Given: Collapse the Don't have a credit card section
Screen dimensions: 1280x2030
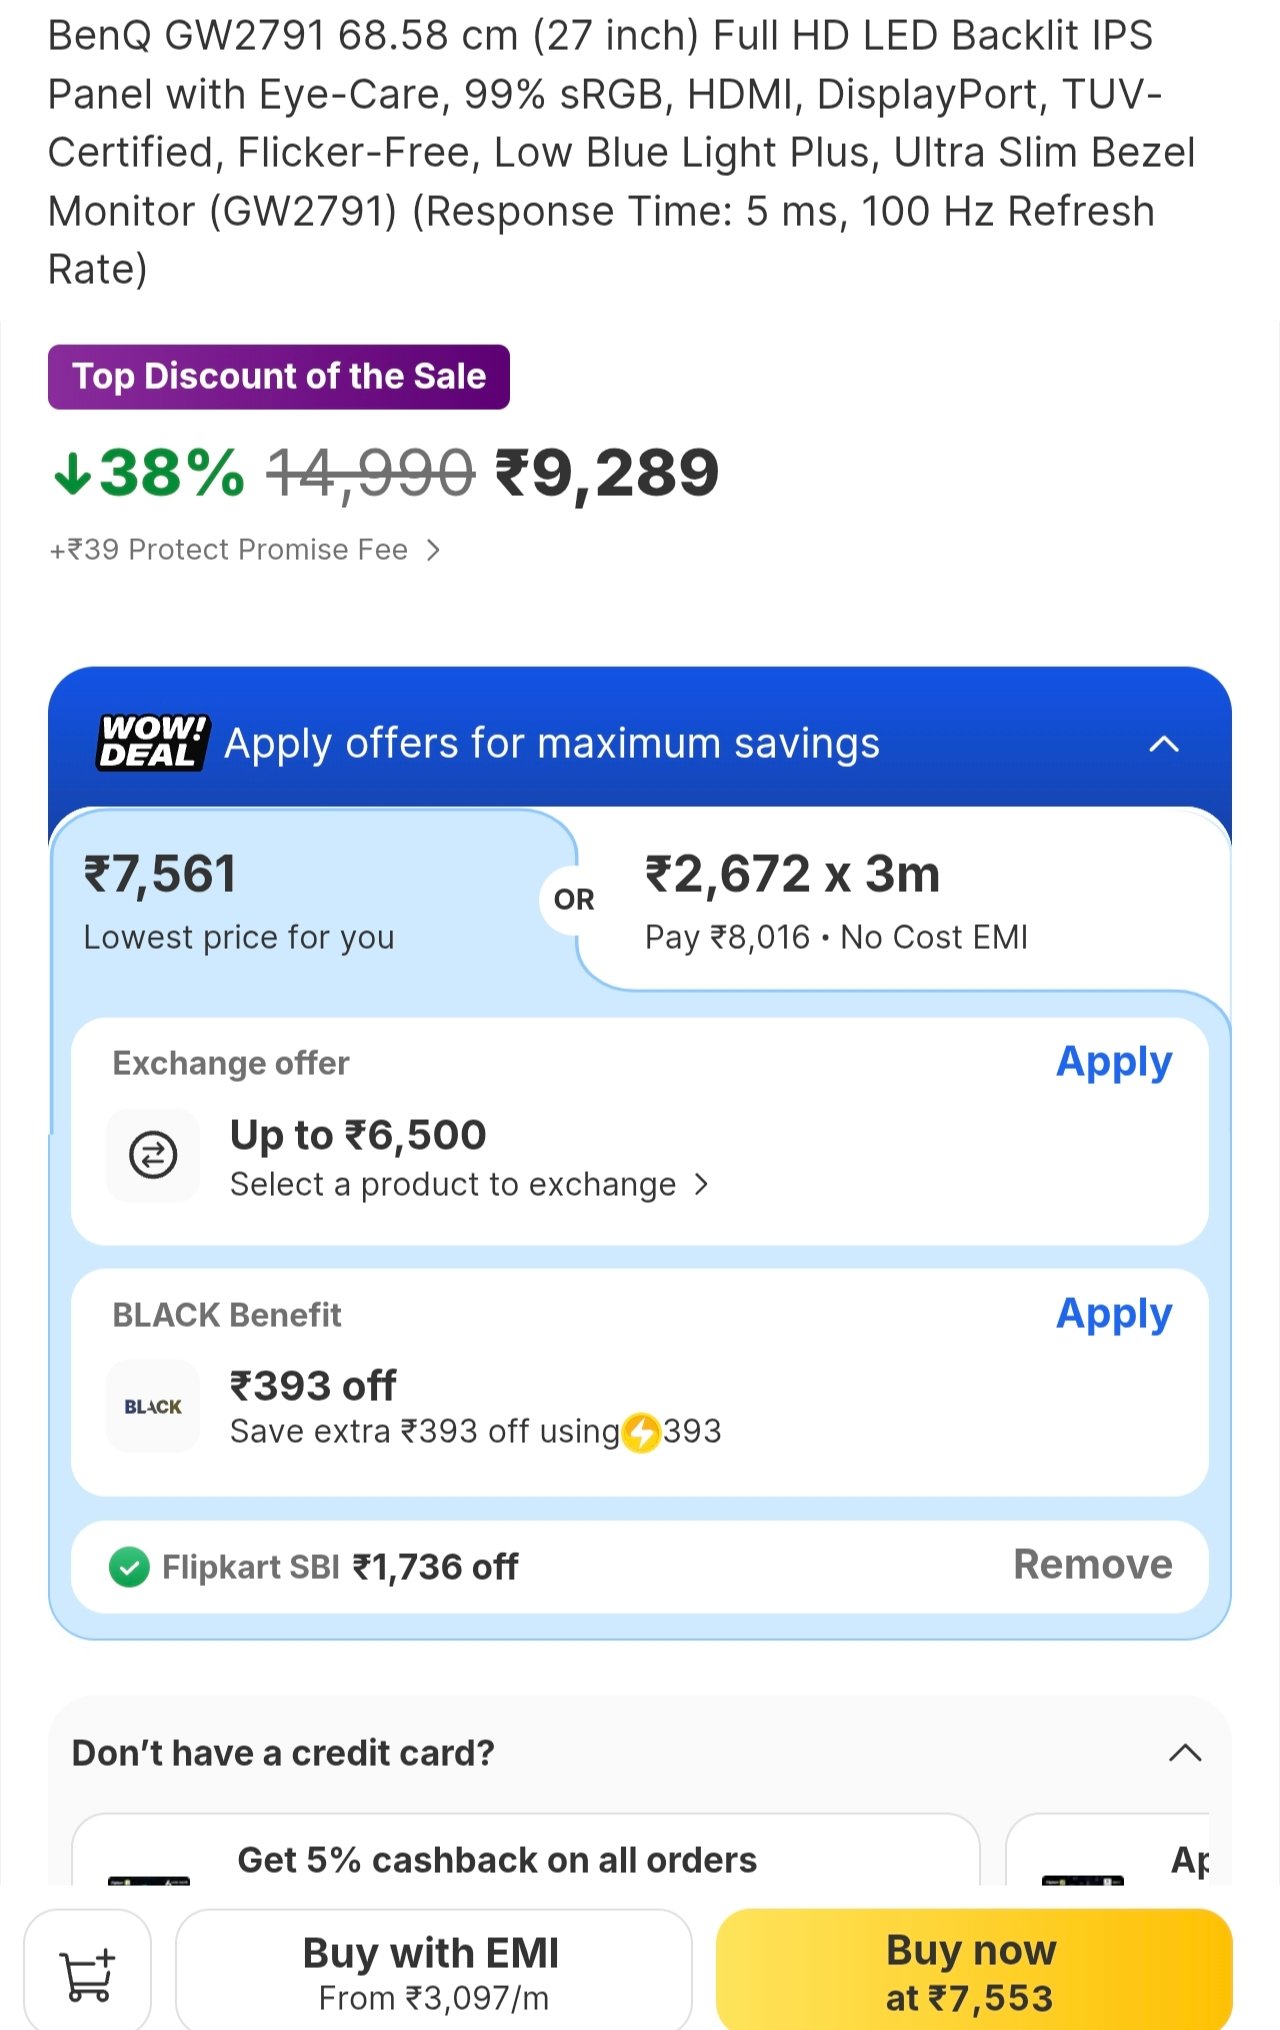Looking at the screenshot, I should 1185,1753.
